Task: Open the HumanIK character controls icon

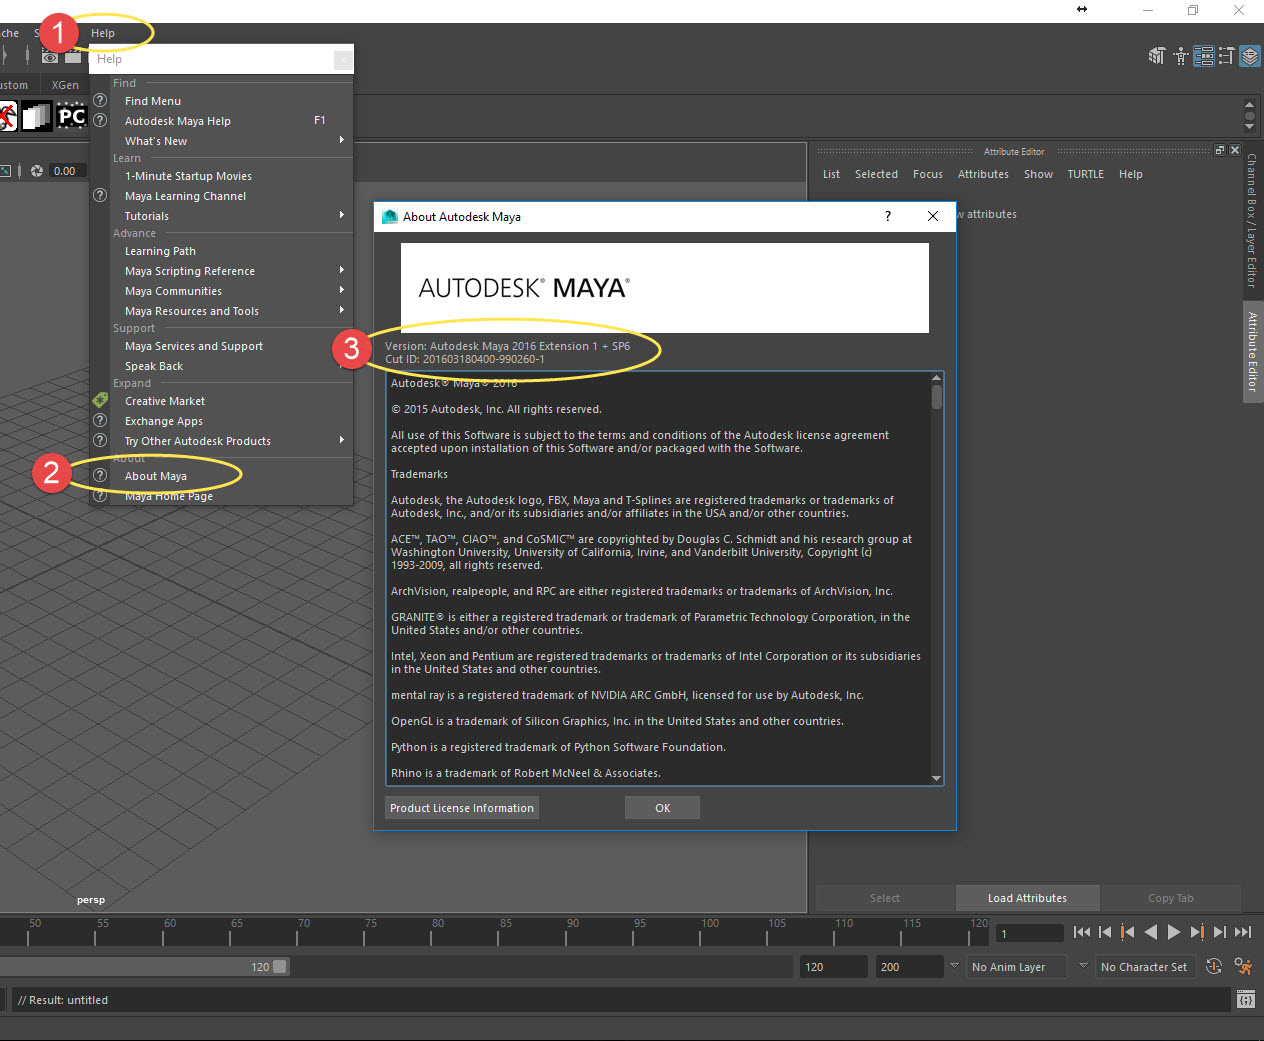Action: click(x=1180, y=56)
